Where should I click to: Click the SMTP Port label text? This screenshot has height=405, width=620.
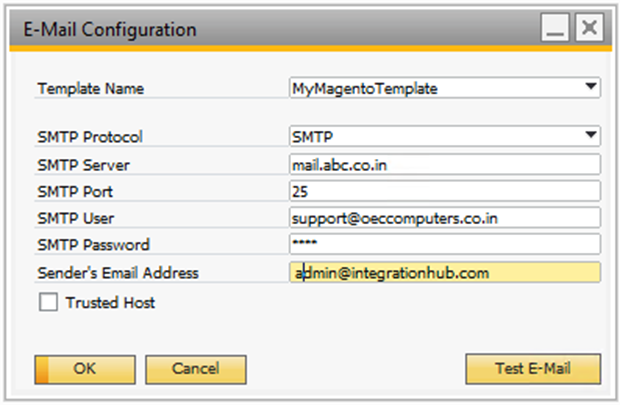78,191
